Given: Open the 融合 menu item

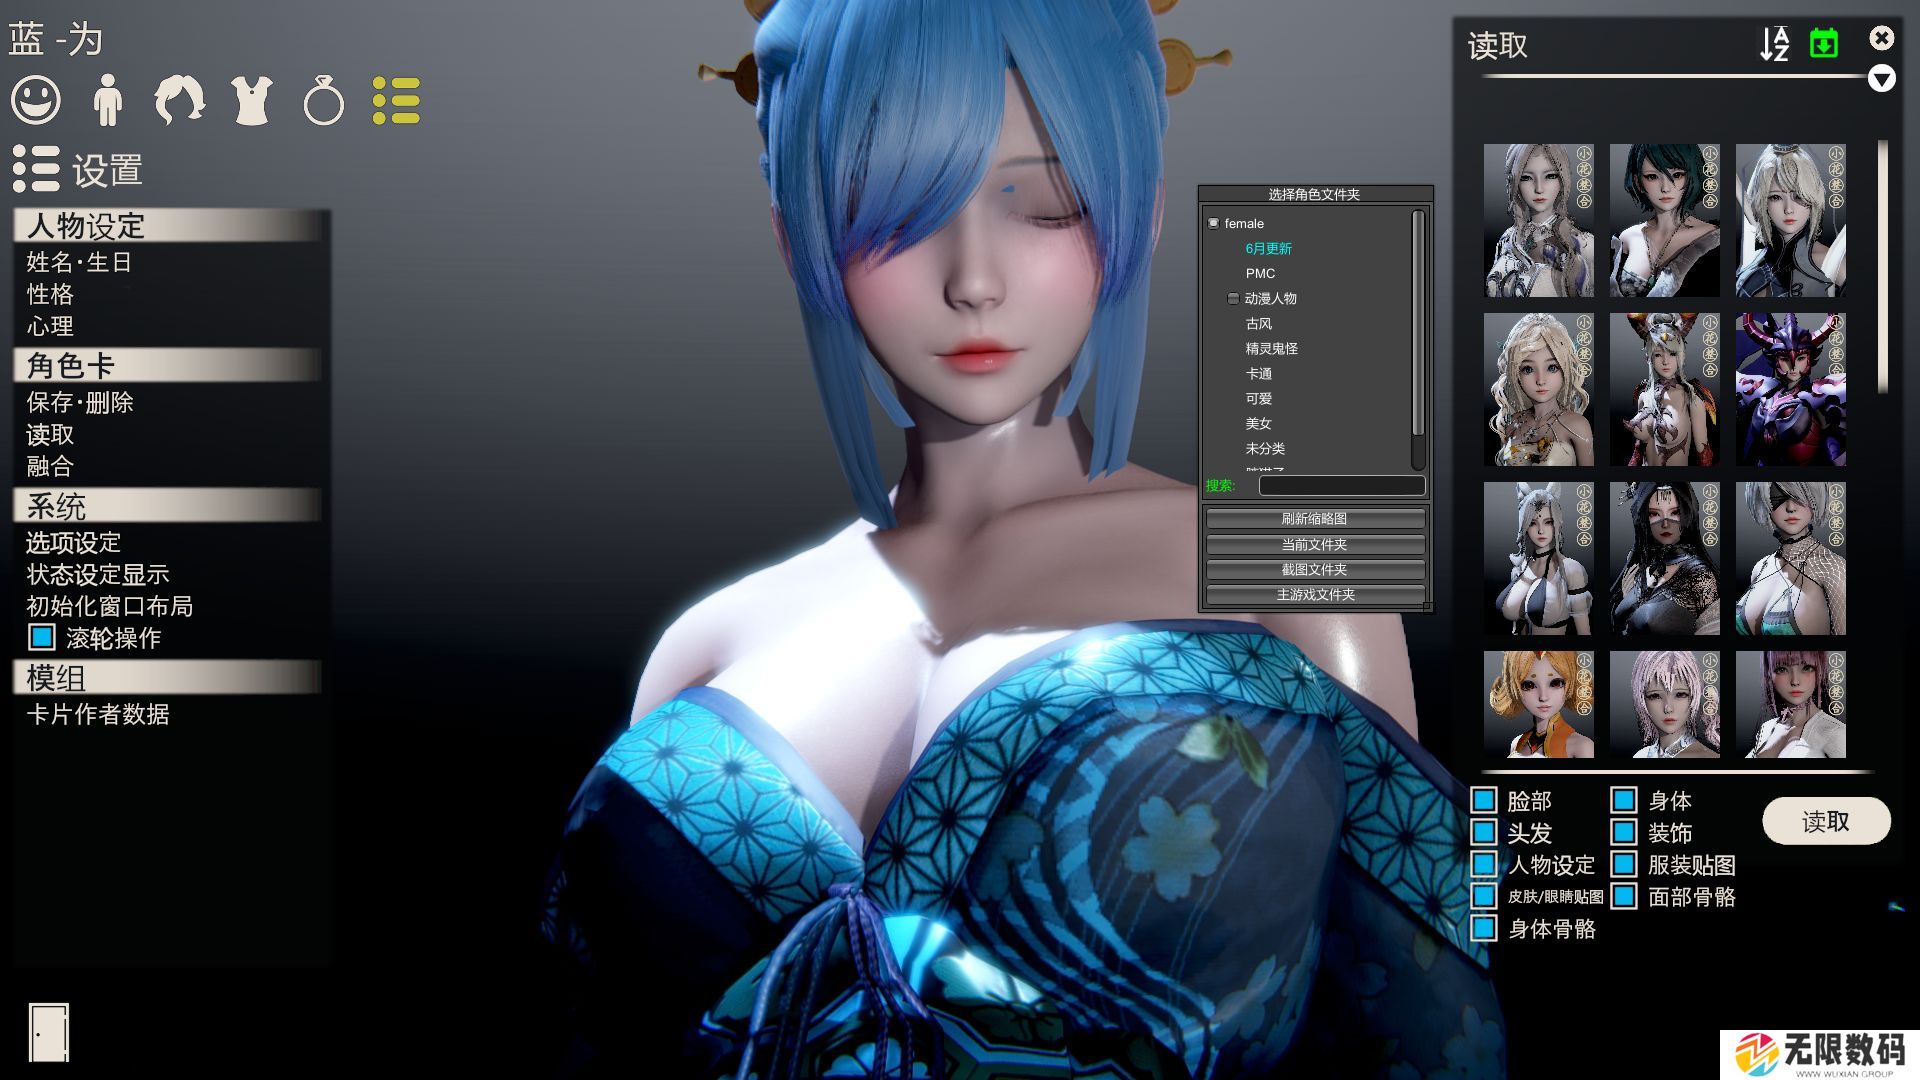Looking at the screenshot, I should (50, 466).
